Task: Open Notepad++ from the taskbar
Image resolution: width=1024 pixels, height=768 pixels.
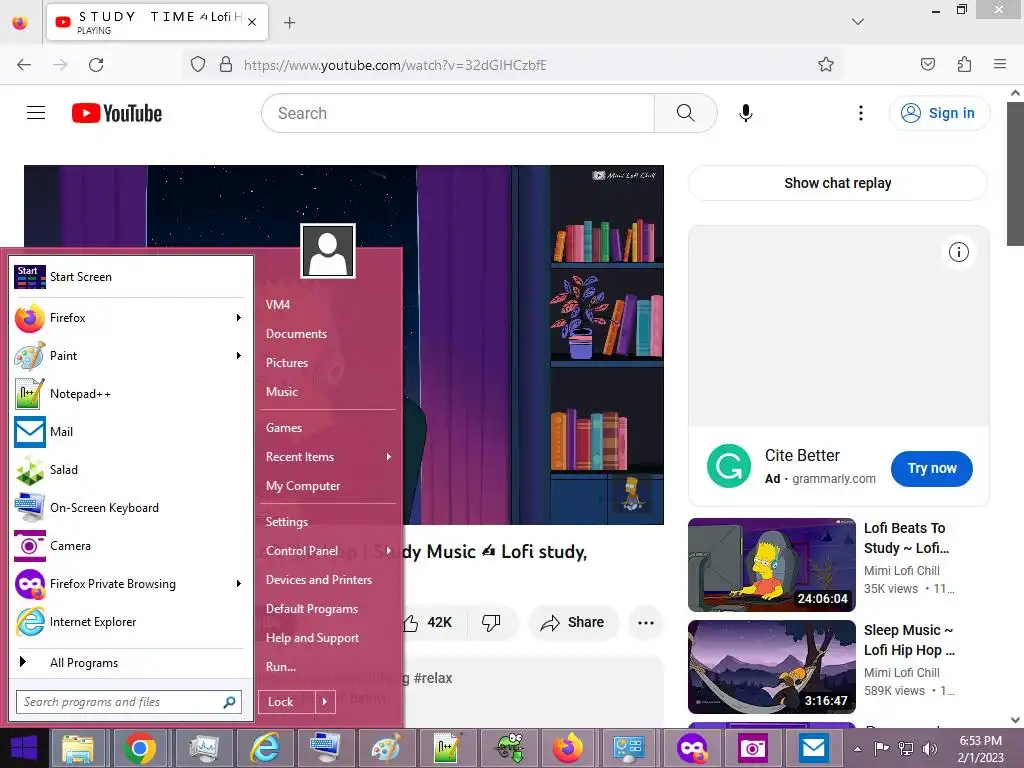Action: (x=447, y=748)
